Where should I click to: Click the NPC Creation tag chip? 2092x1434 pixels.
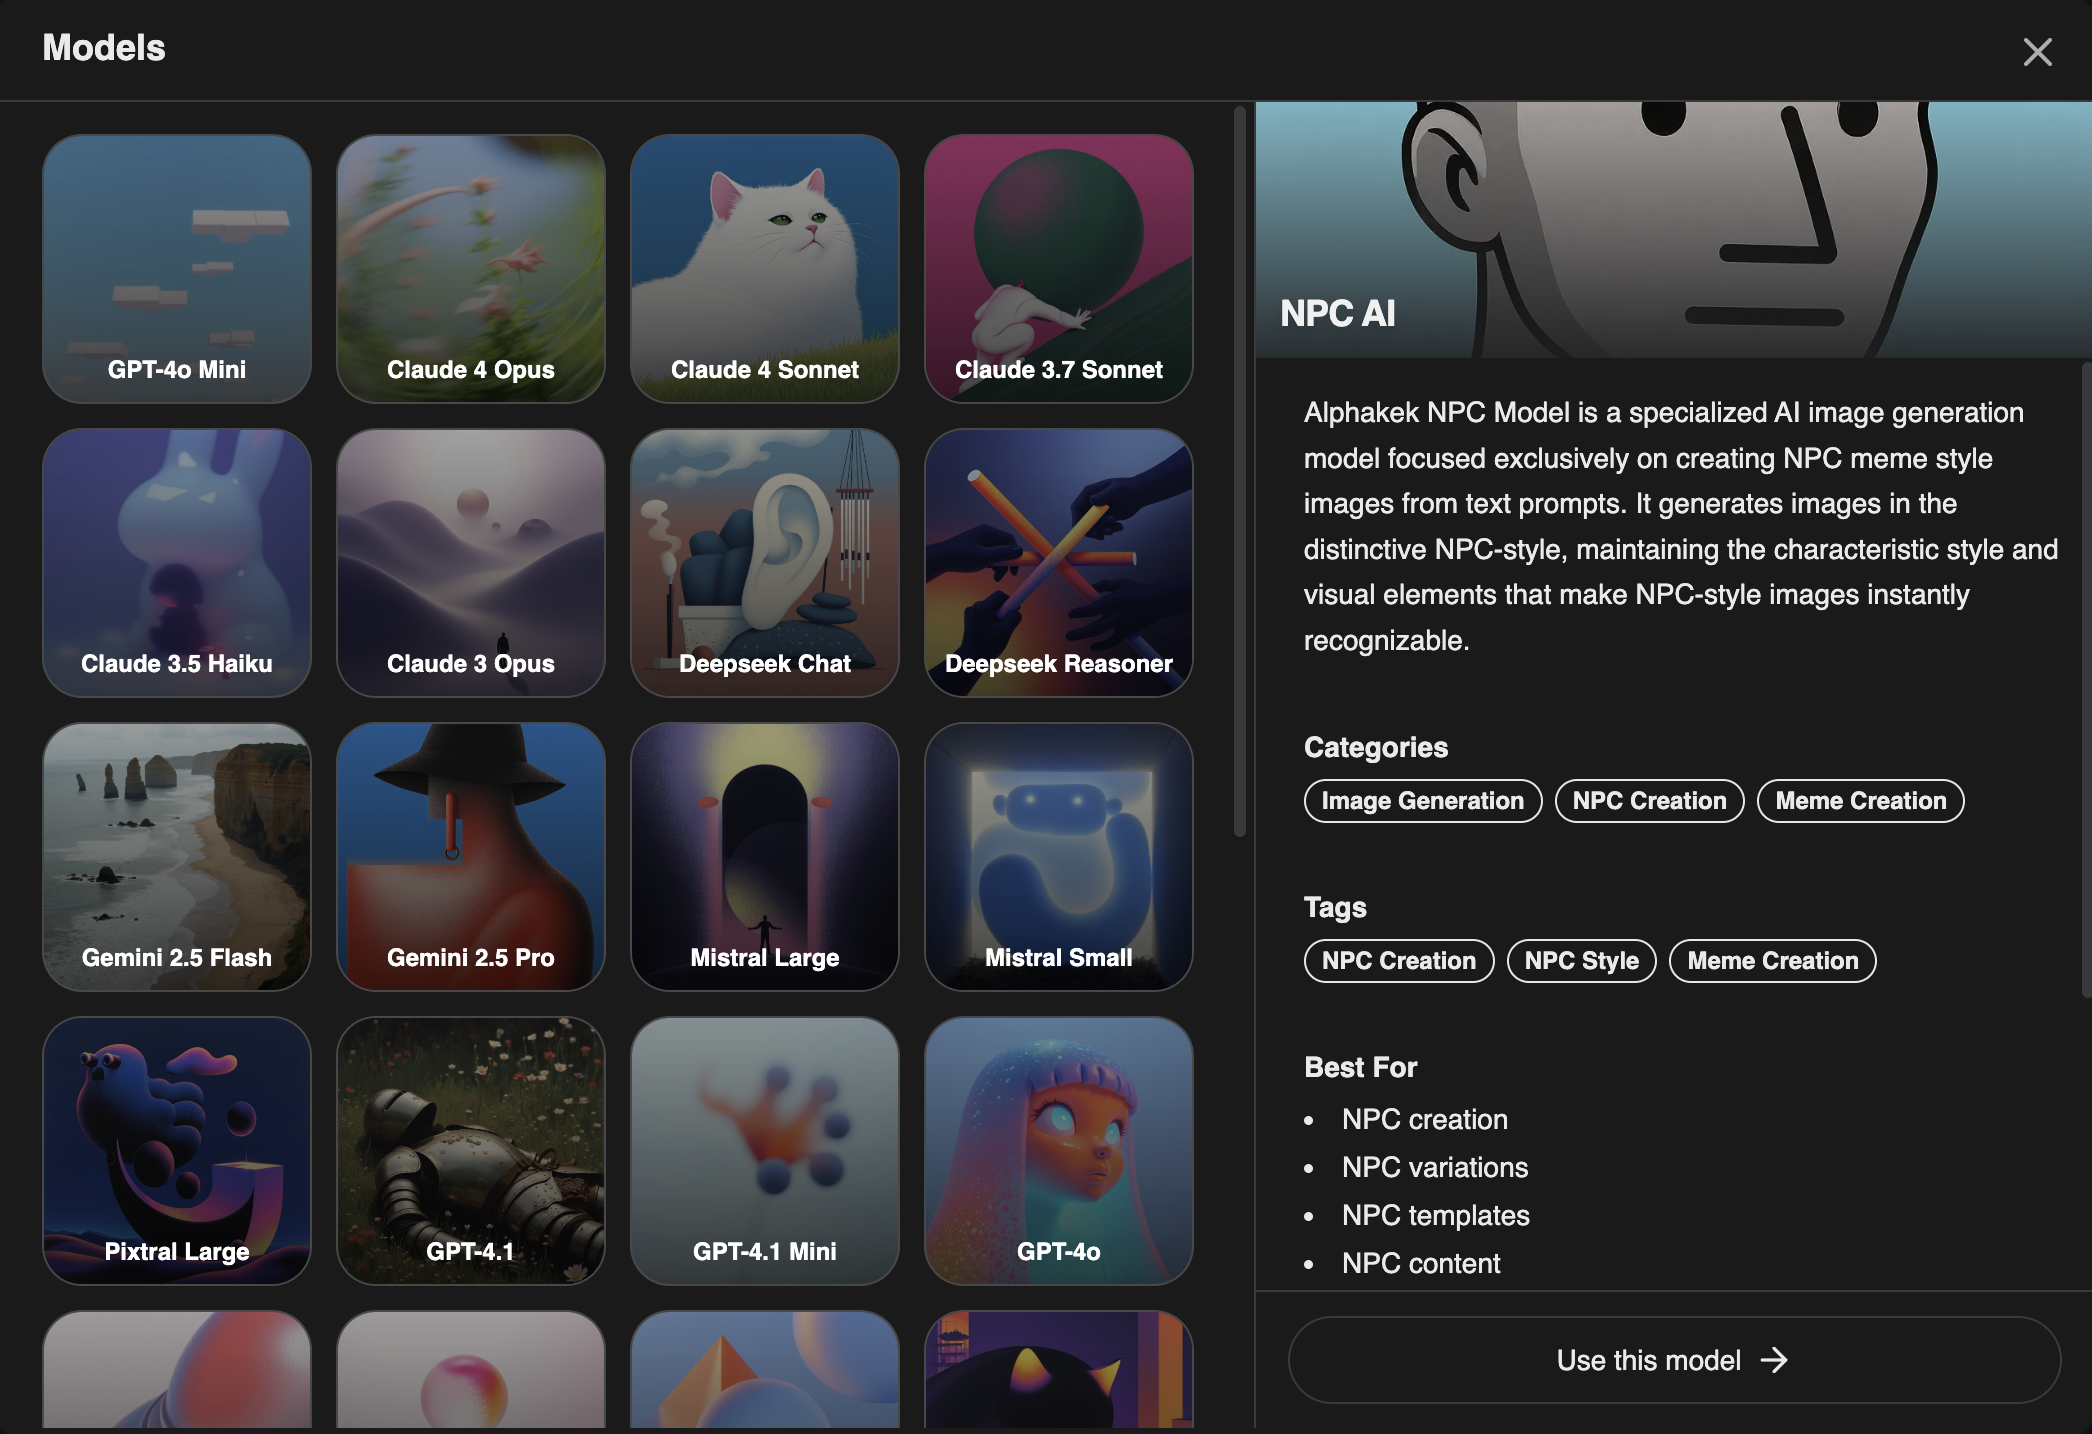pos(1398,961)
